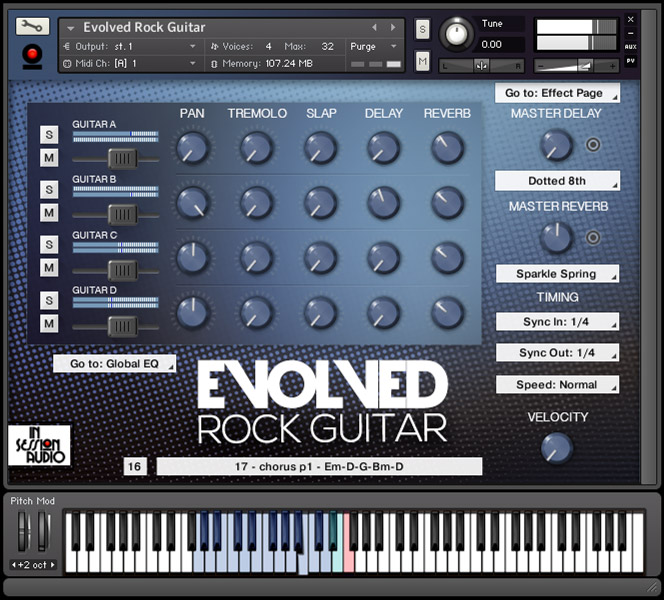Open instrument edit mode with the wrench icon
This screenshot has width=664, height=600.
pos(33,27)
